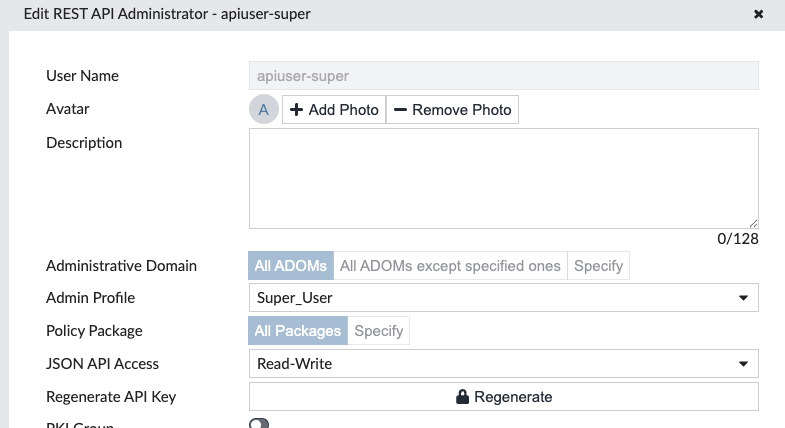Choose Specify option for Policy Package
This screenshot has height=428, width=785.
click(x=378, y=331)
